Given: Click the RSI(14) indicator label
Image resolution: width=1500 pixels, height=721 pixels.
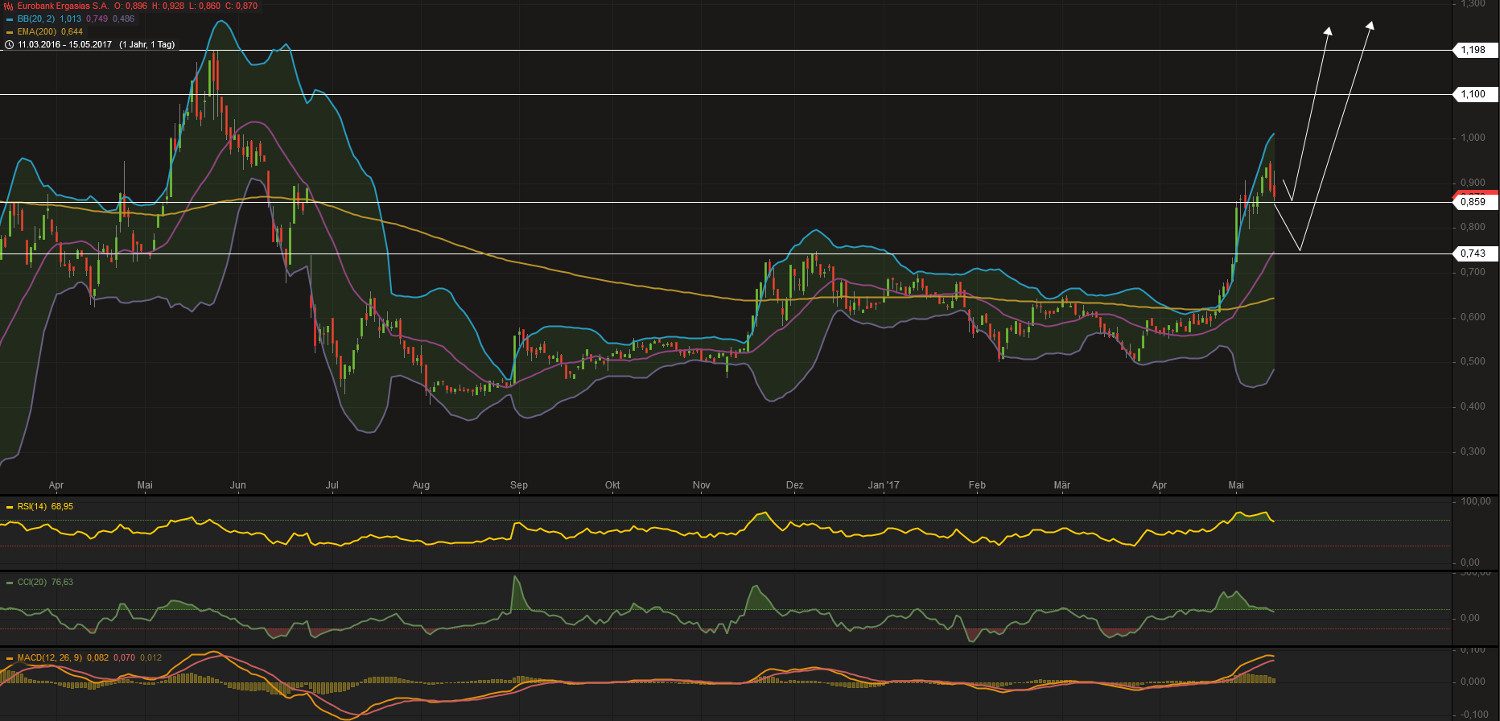Looking at the screenshot, I should tap(33, 507).
